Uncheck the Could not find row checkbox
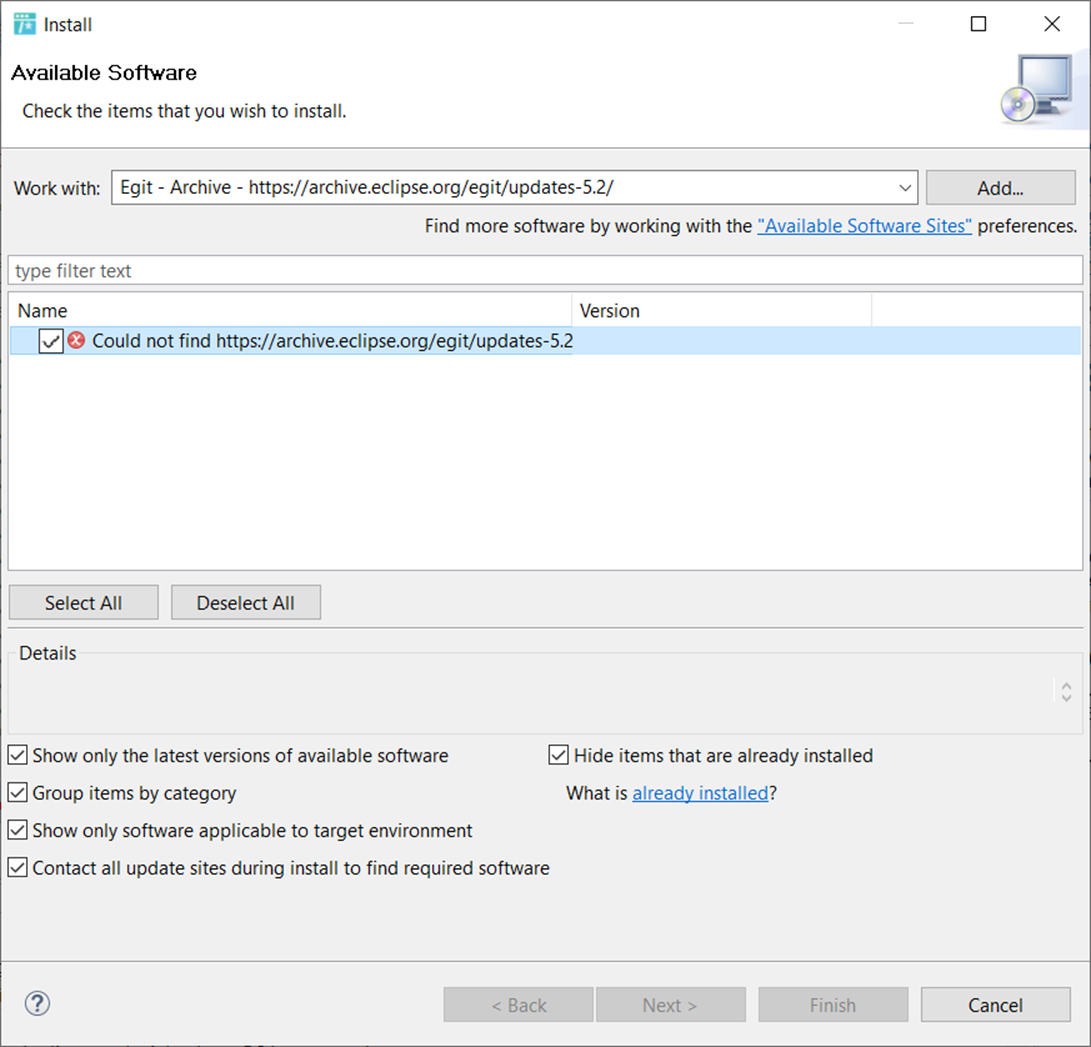The height and width of the screenshot is (1047, 1091). [51, 341]
